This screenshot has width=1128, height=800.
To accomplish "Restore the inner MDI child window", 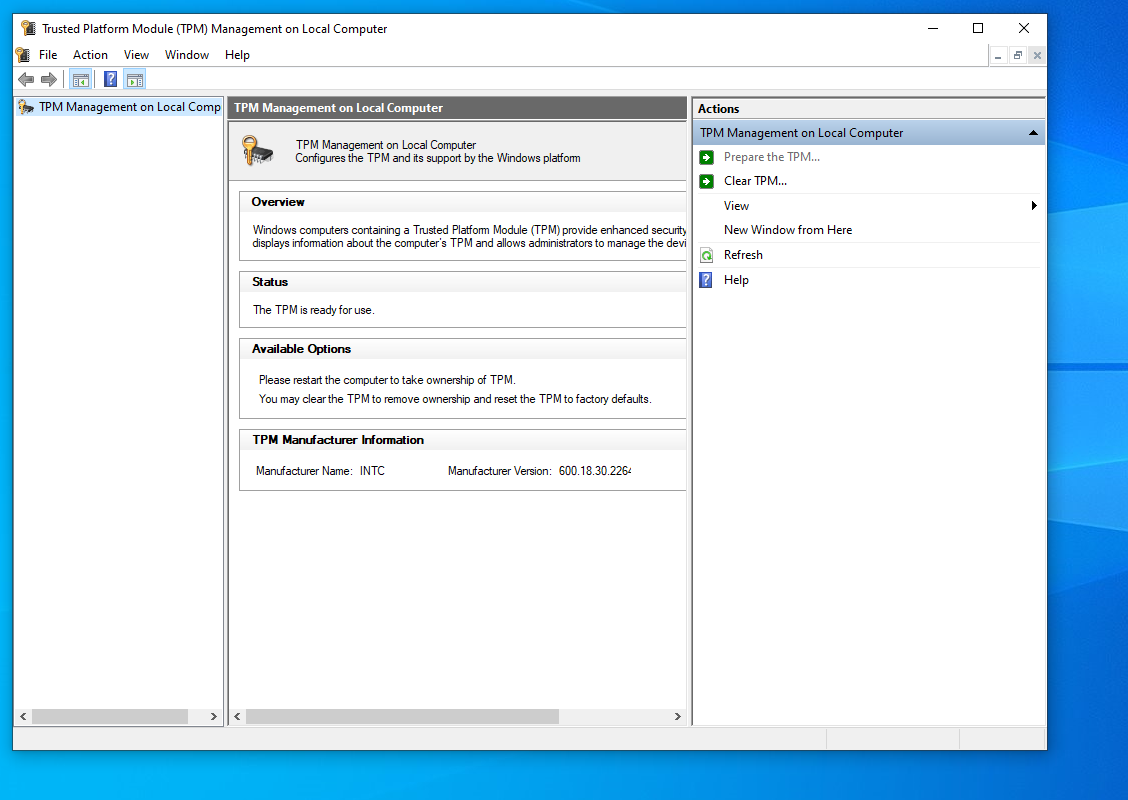I will [1017, 55].
